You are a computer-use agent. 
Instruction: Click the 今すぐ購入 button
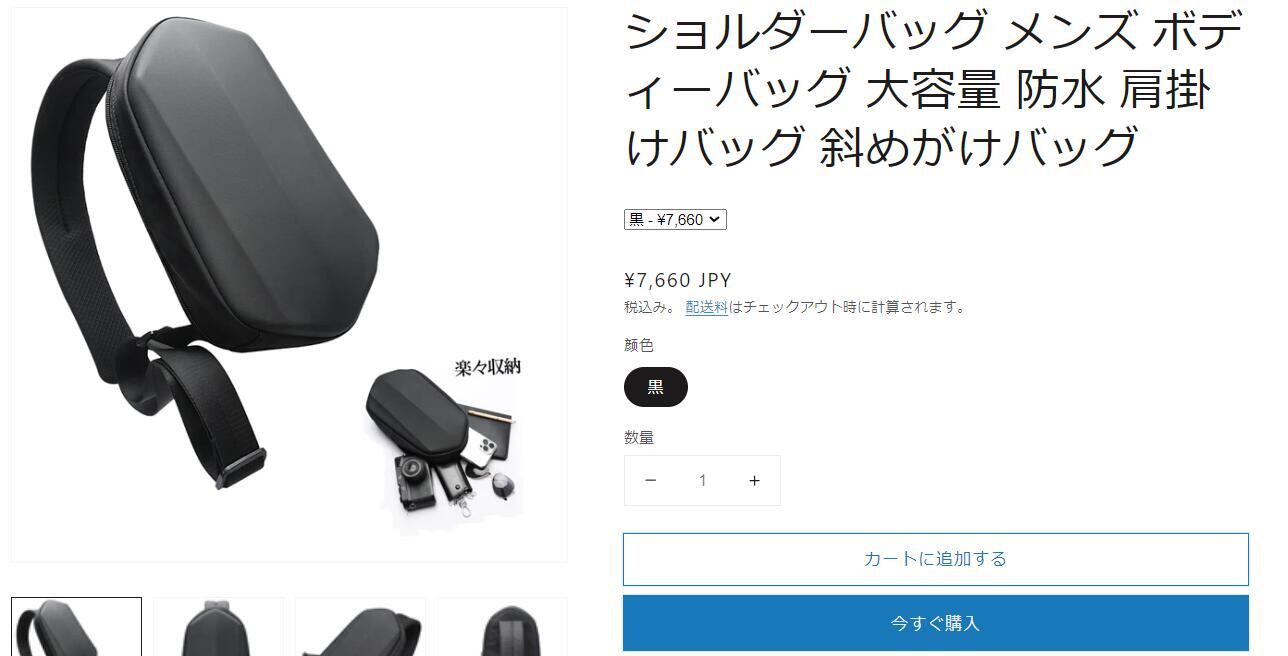(x=936, y=623)
